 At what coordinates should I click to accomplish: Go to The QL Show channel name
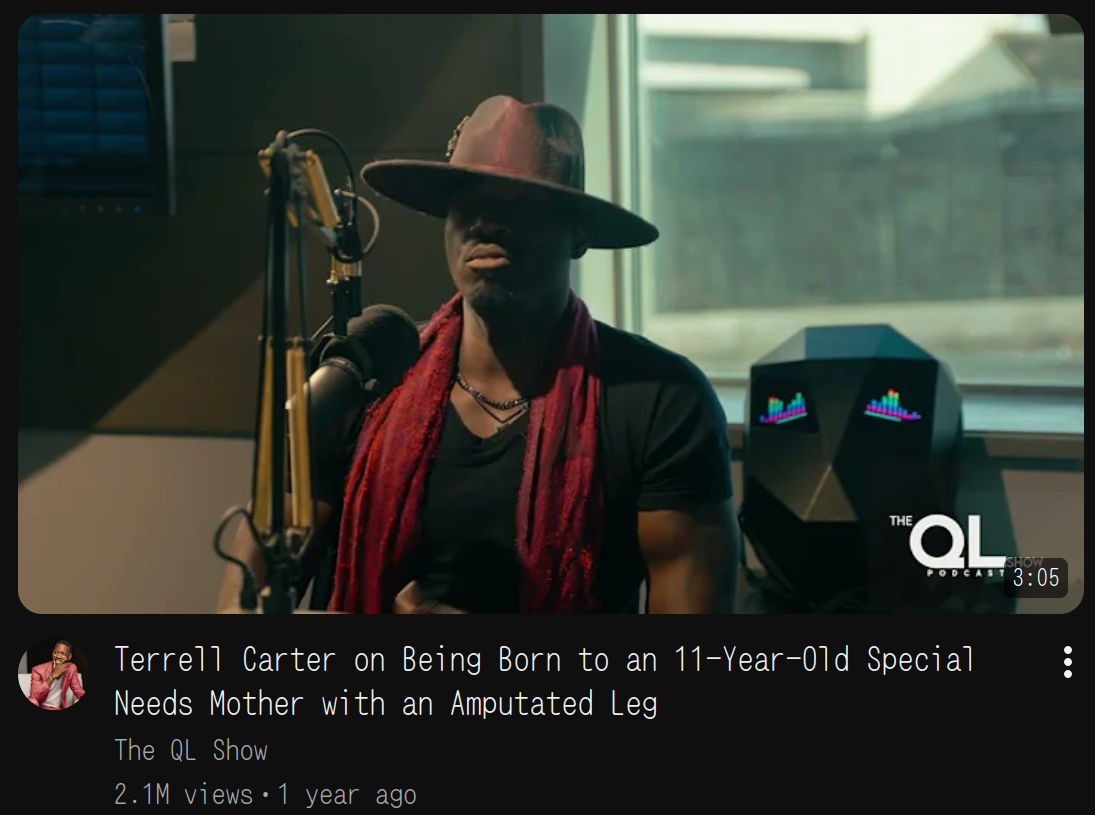191,751
